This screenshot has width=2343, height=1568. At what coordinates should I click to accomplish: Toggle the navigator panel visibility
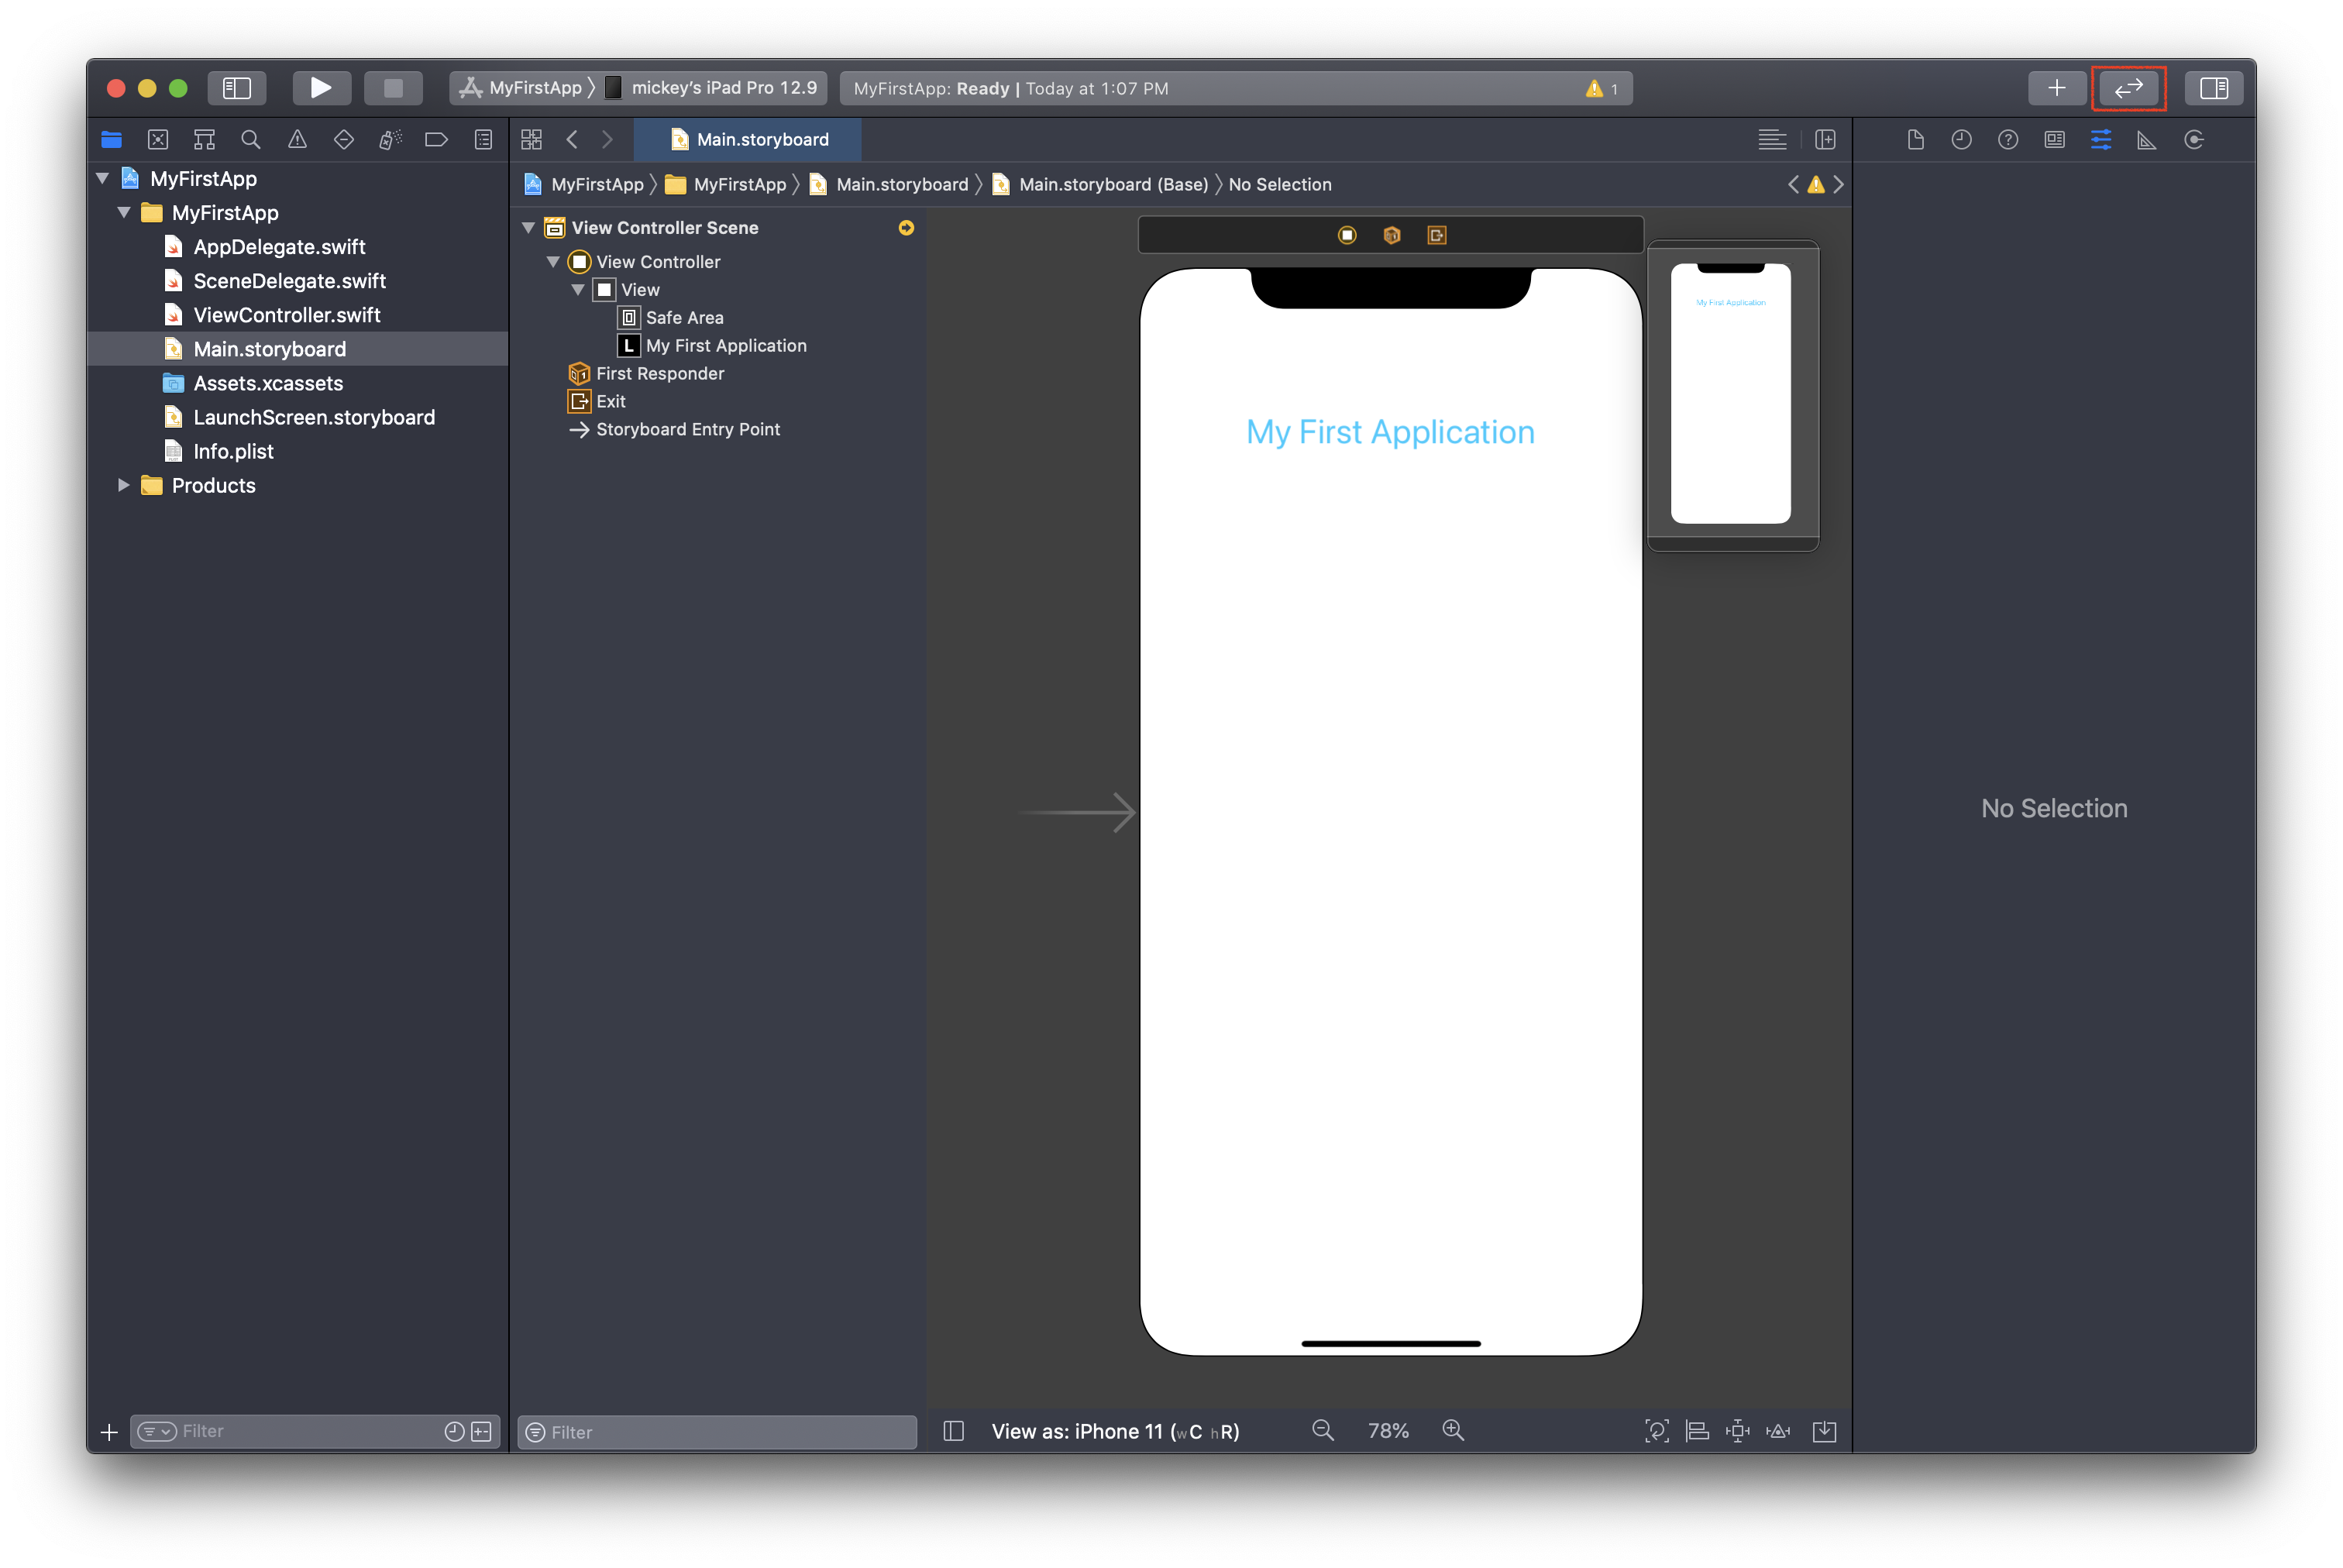(x=237, y=88)
